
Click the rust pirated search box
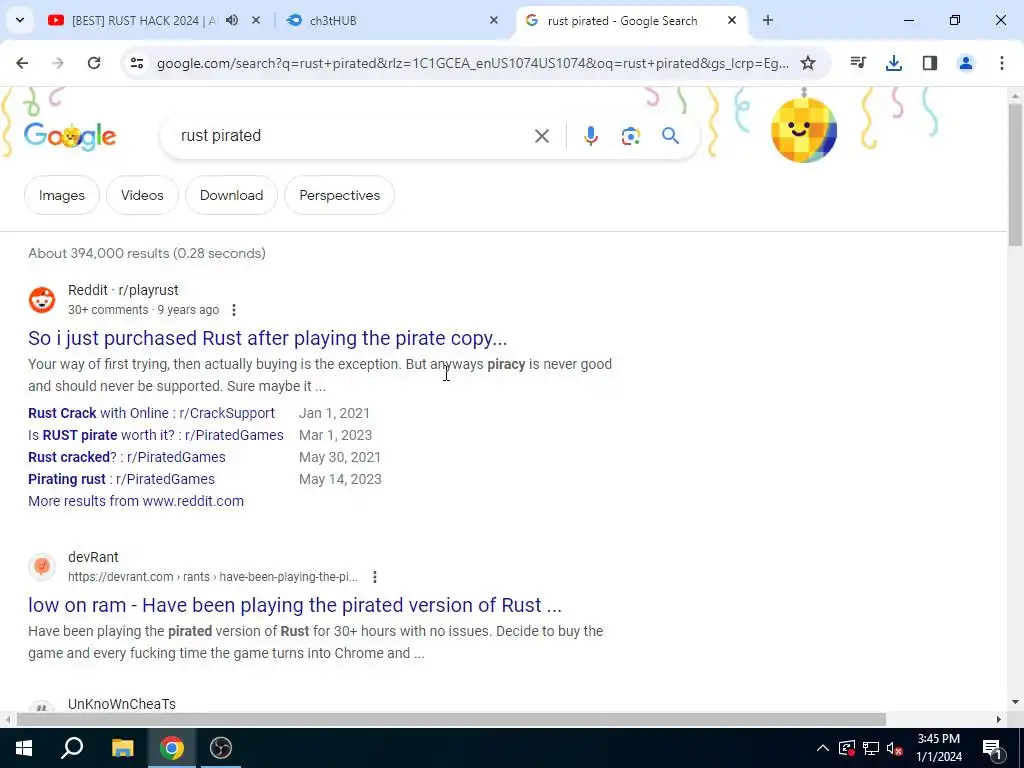[x=353, y=136]
